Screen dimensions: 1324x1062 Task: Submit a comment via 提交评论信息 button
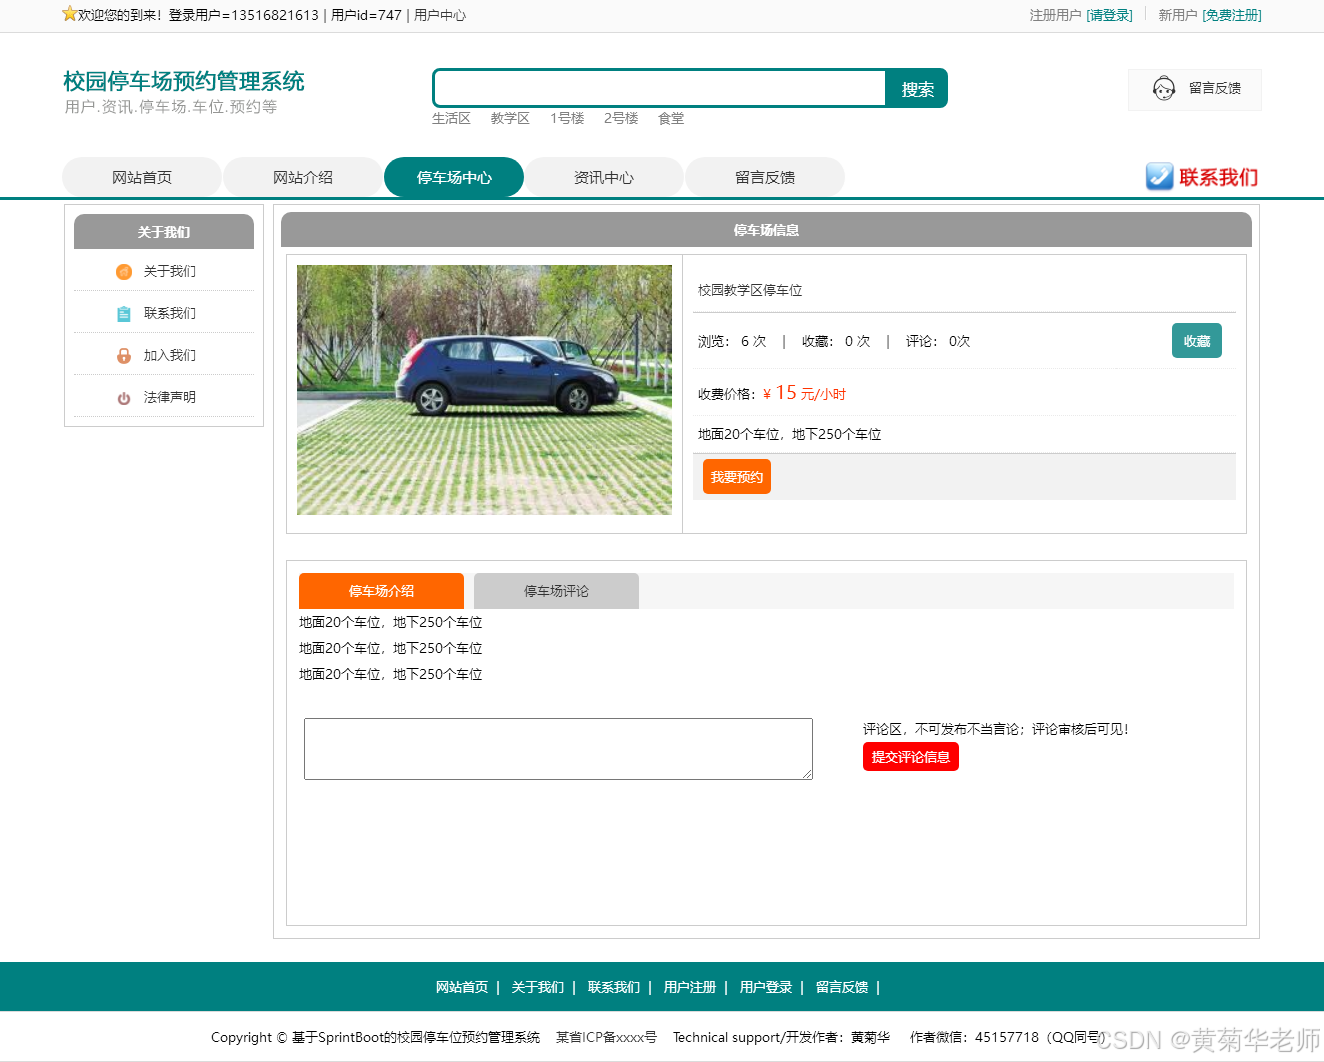(910, 756)
